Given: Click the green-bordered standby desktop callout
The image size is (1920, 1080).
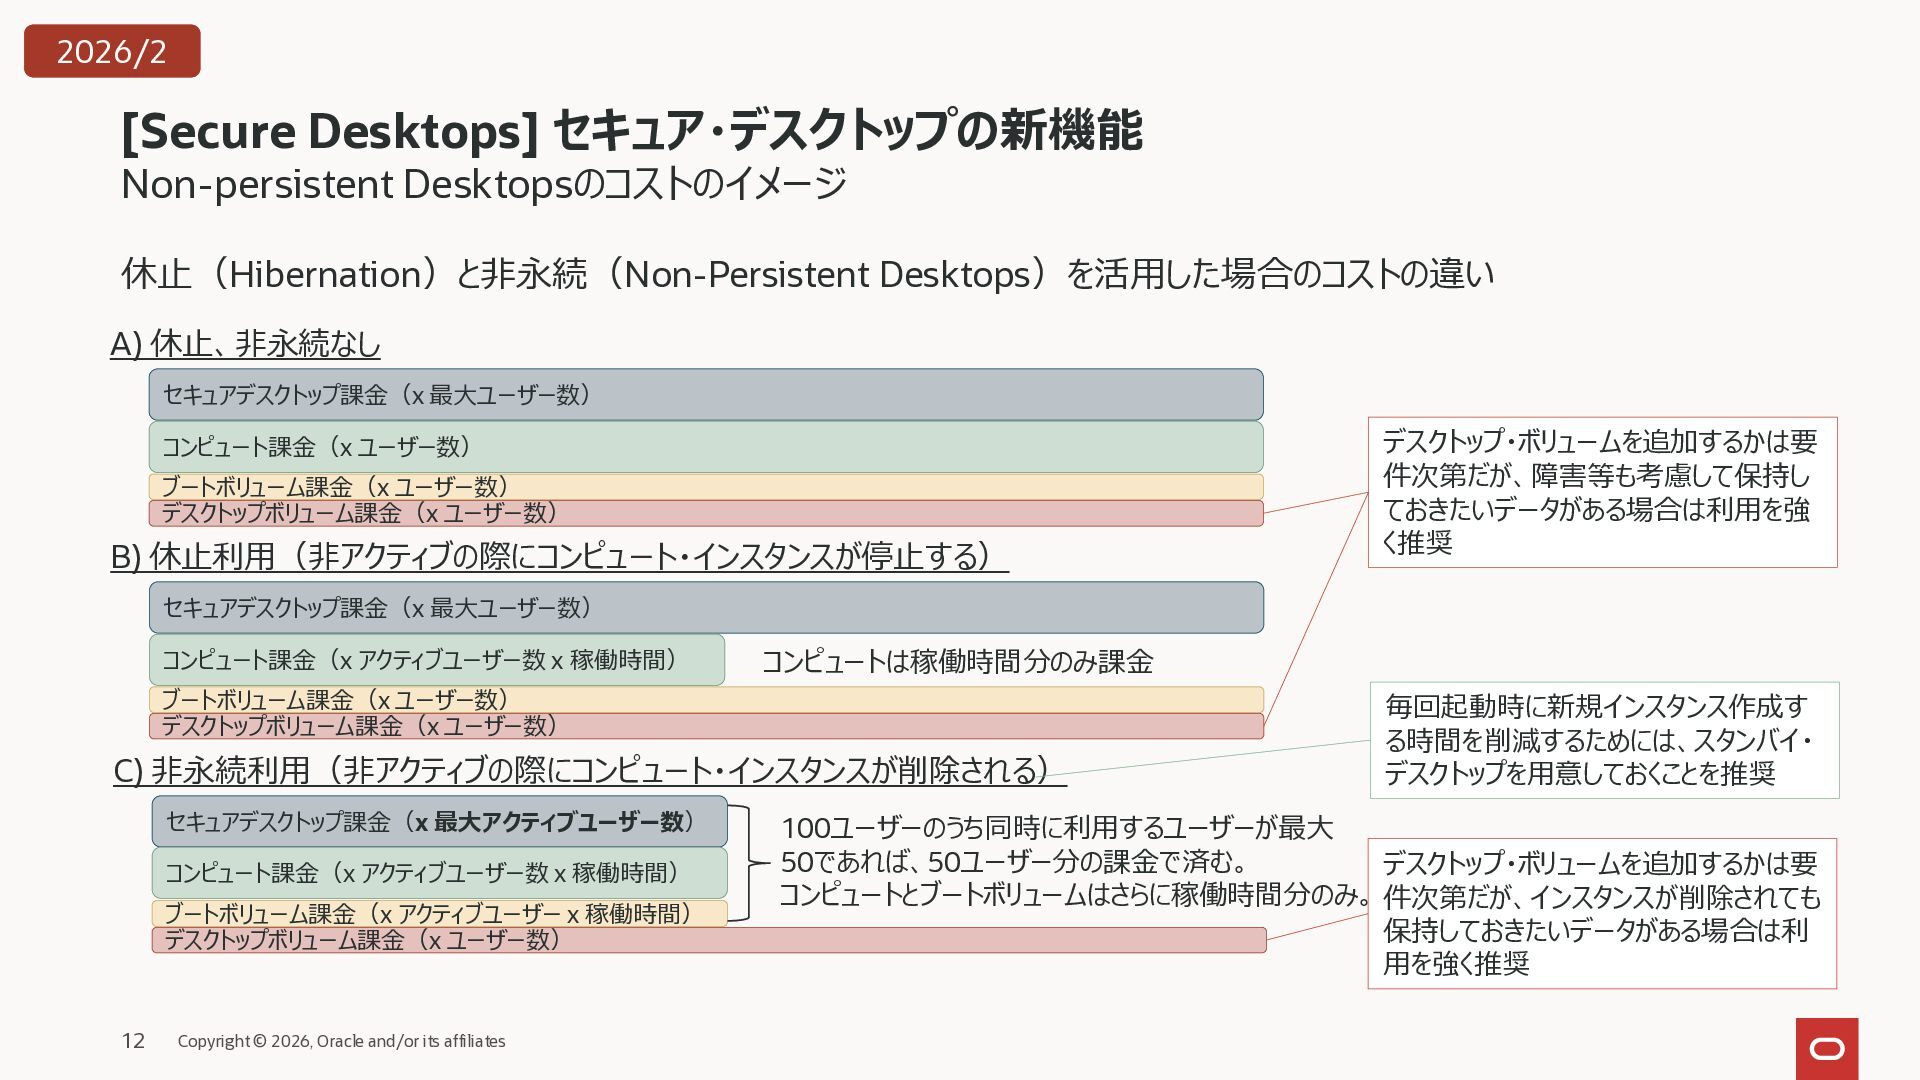Looking at the screenshot, I should pos(1603,740).
